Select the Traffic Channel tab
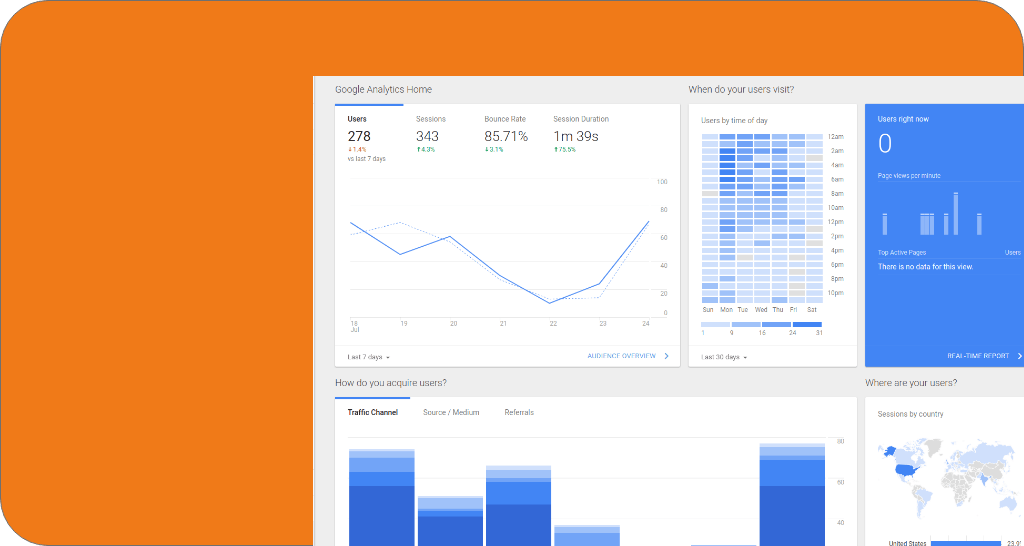The height and width of the screenshot is (546, 1024). pos(372,412)
